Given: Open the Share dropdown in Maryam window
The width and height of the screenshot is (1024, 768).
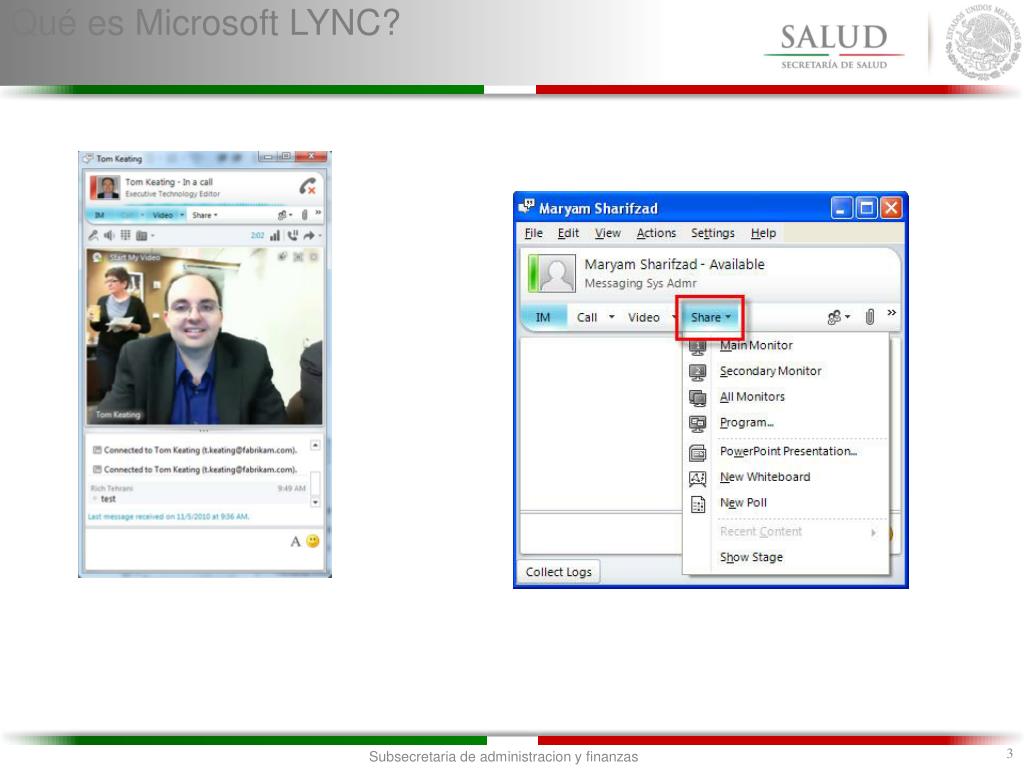Looking at the screenshot, I should coord(710,317).
